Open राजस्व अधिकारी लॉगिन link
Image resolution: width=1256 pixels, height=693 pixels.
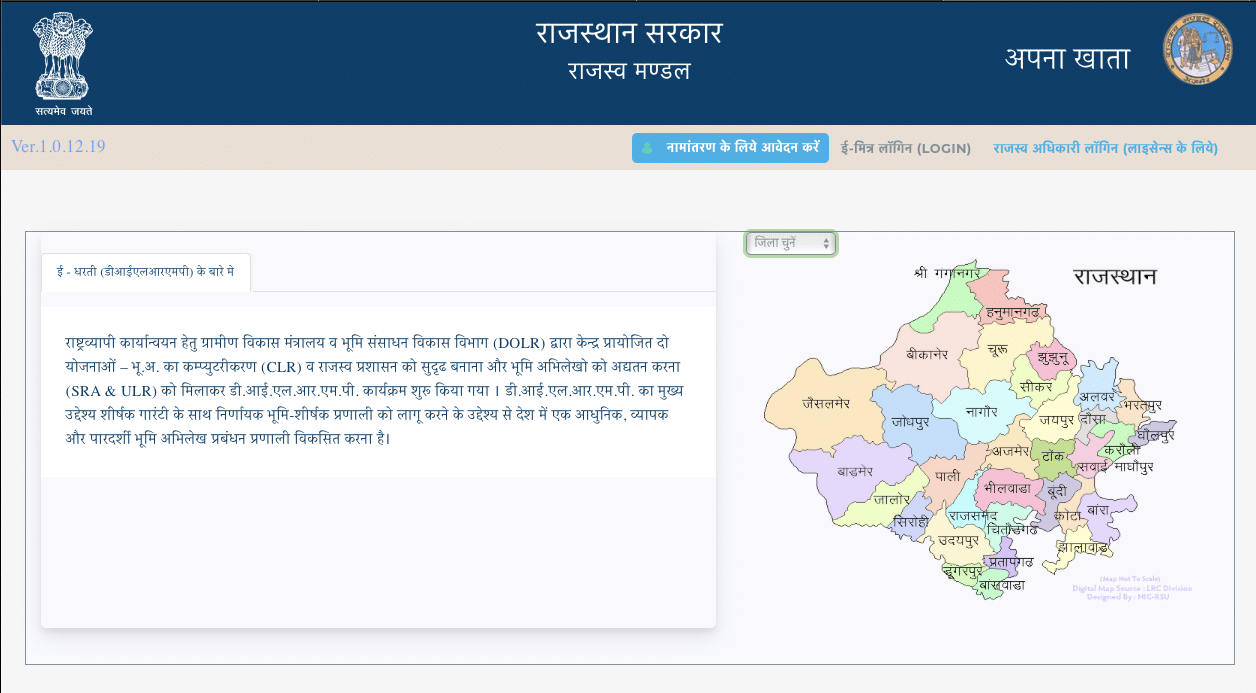point(1105,148)
